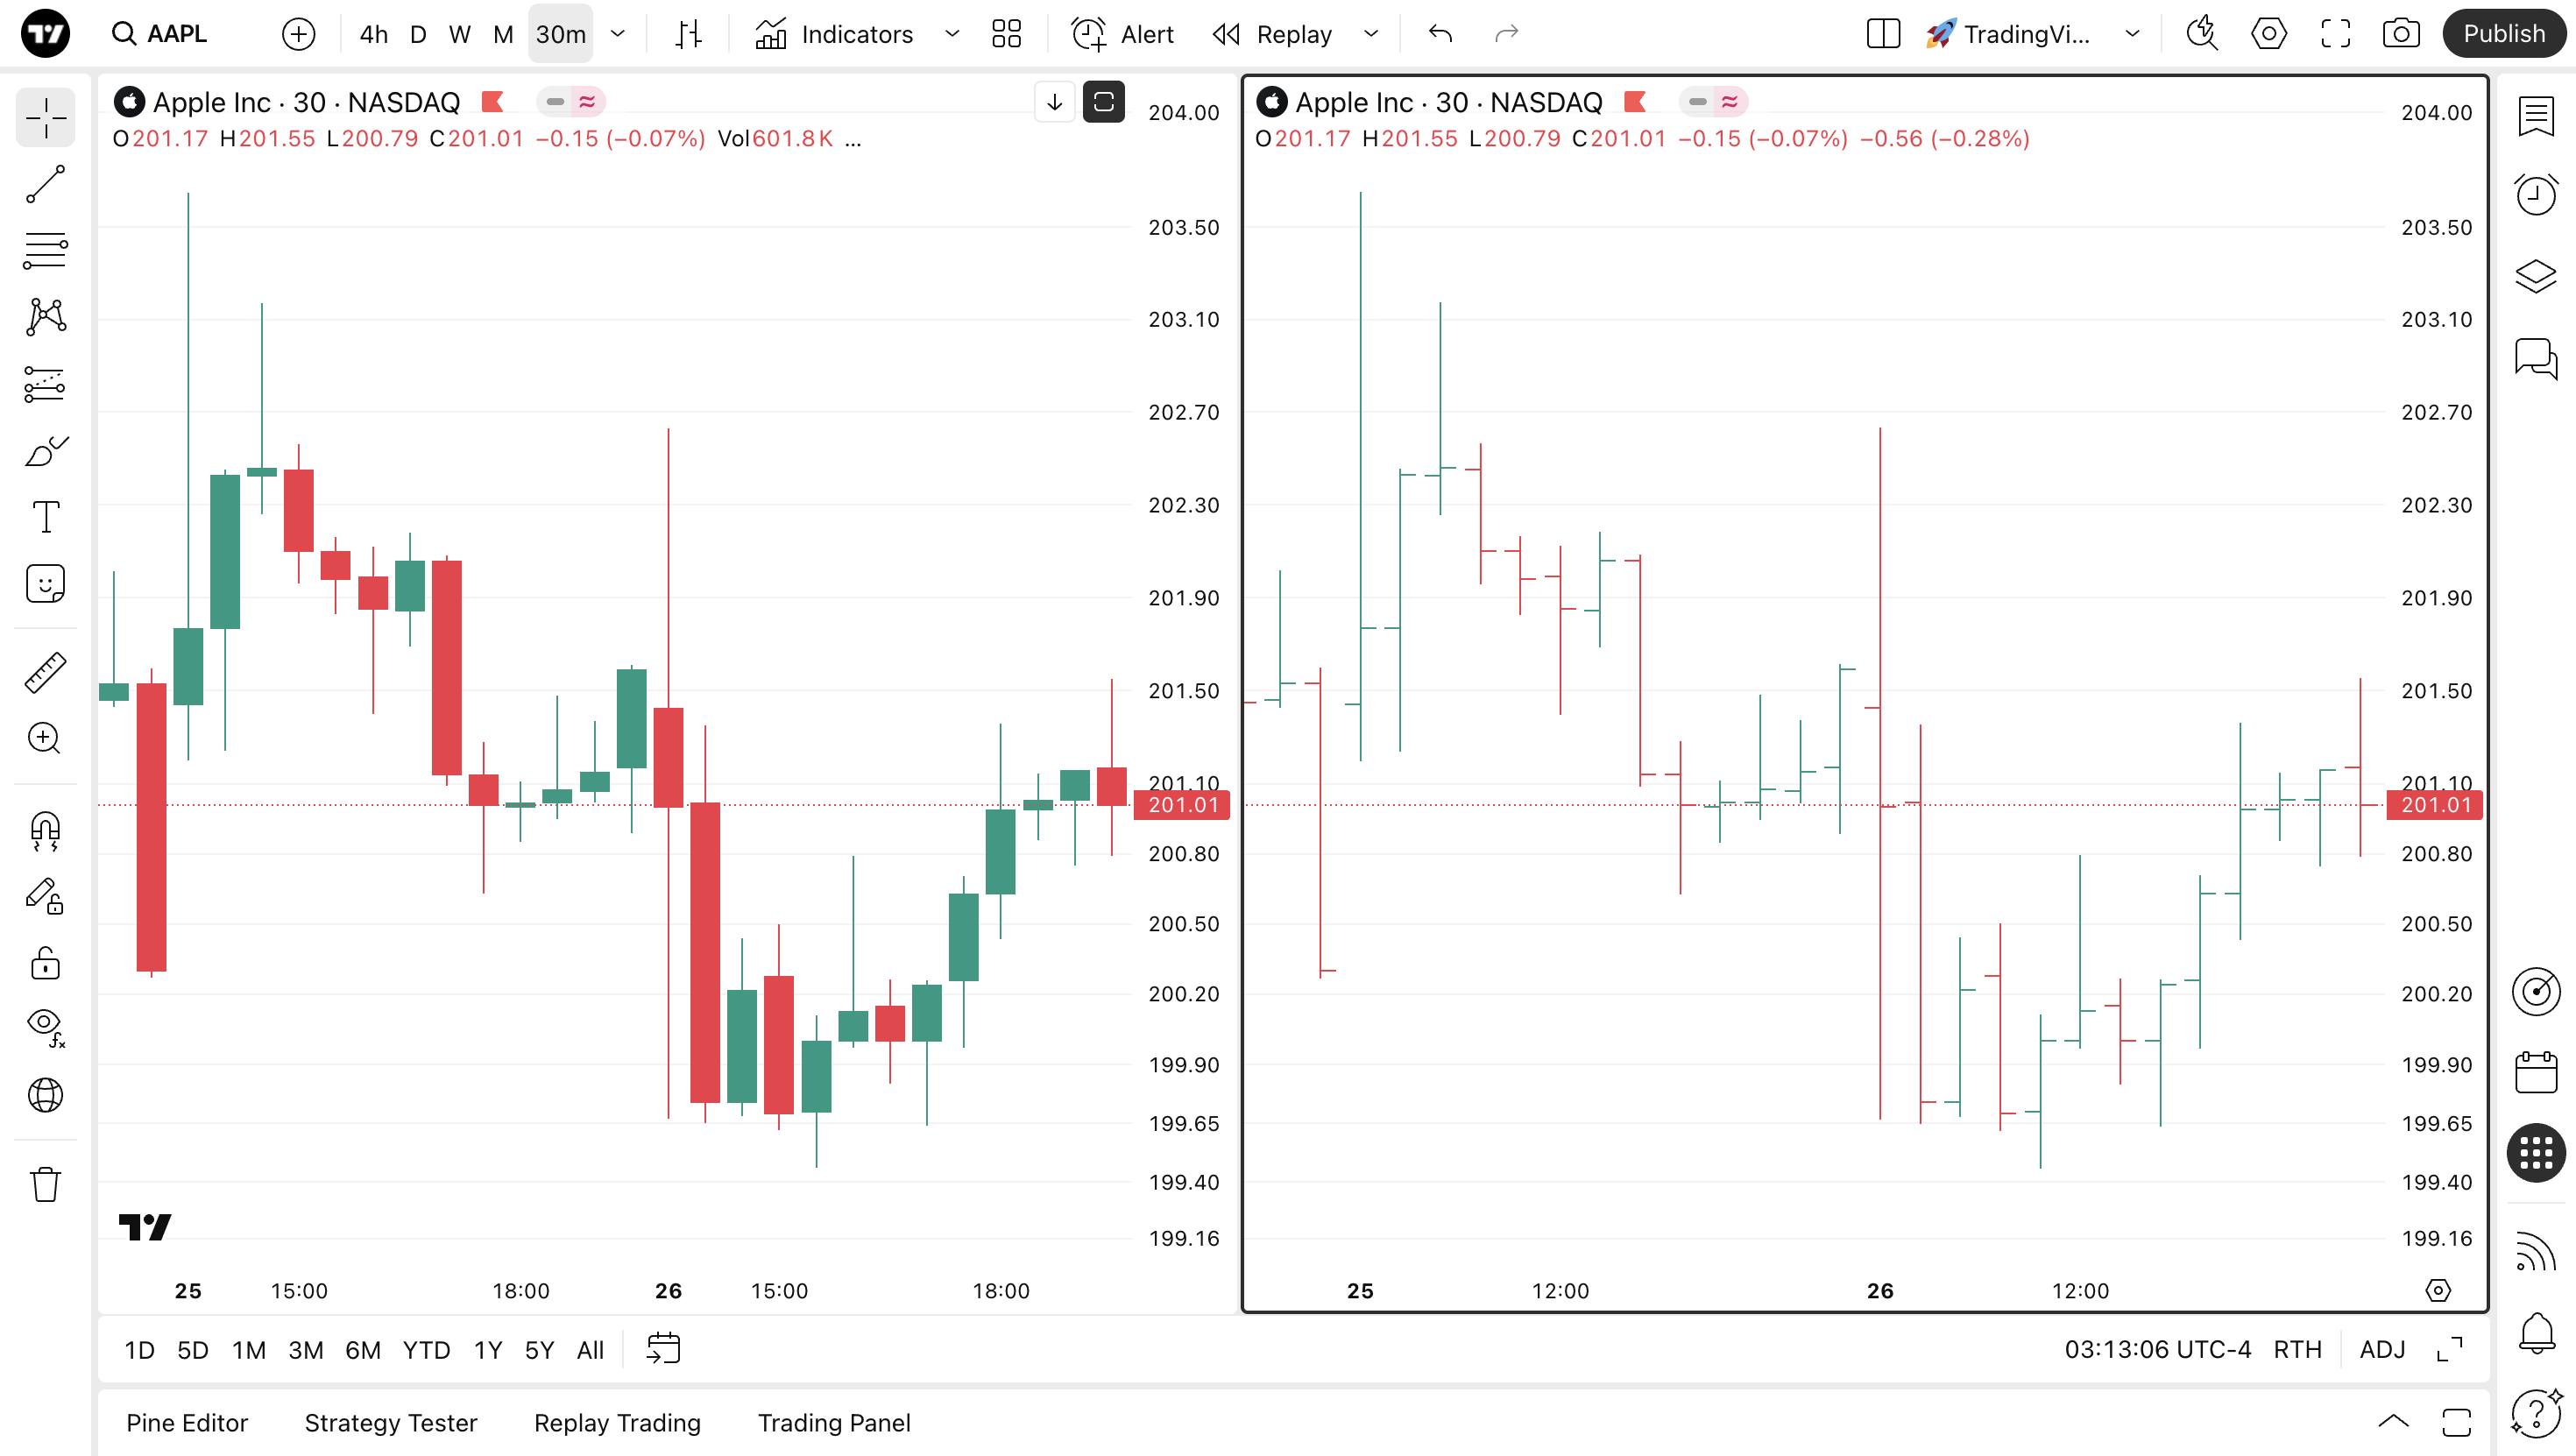
Task: Expand the time interval dropdown arrow
Action: click(618, 34)
